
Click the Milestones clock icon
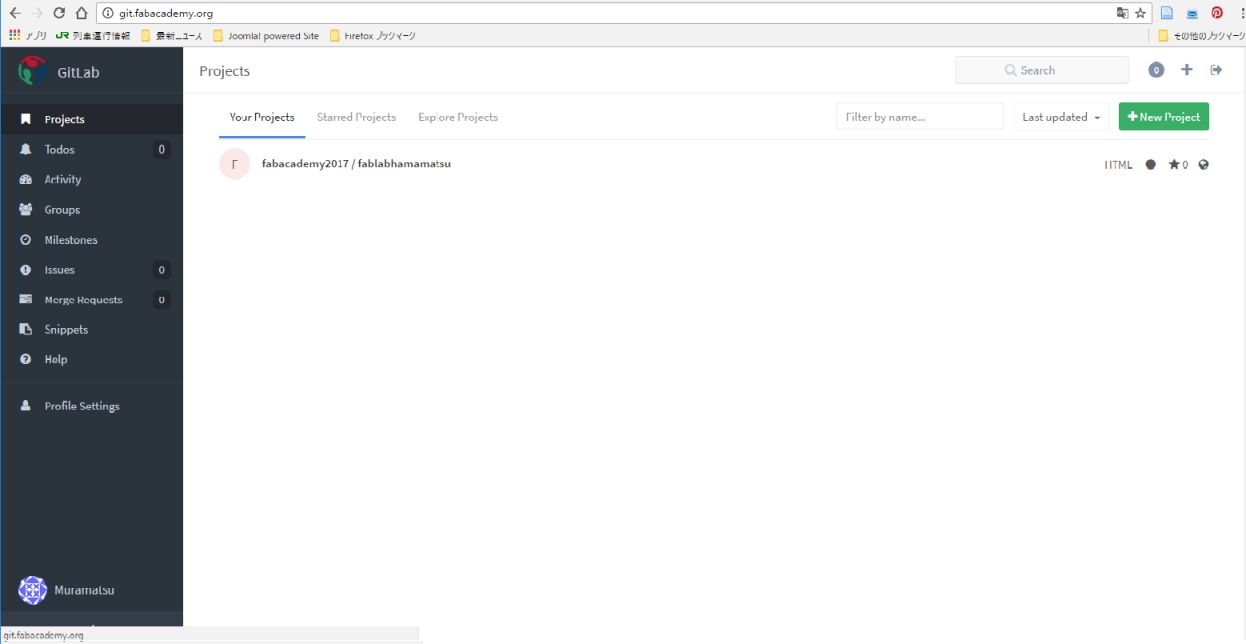point(26,239)
